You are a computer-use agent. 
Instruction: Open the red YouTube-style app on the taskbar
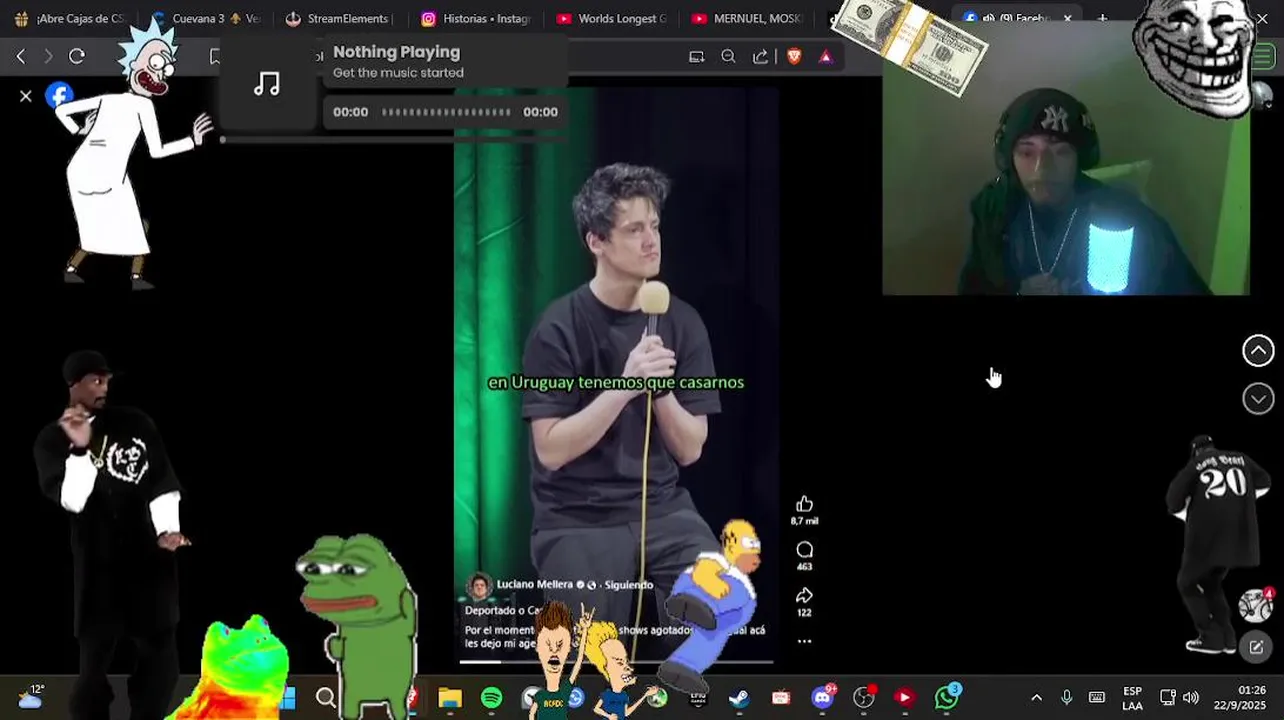click(x=904, y=697)
